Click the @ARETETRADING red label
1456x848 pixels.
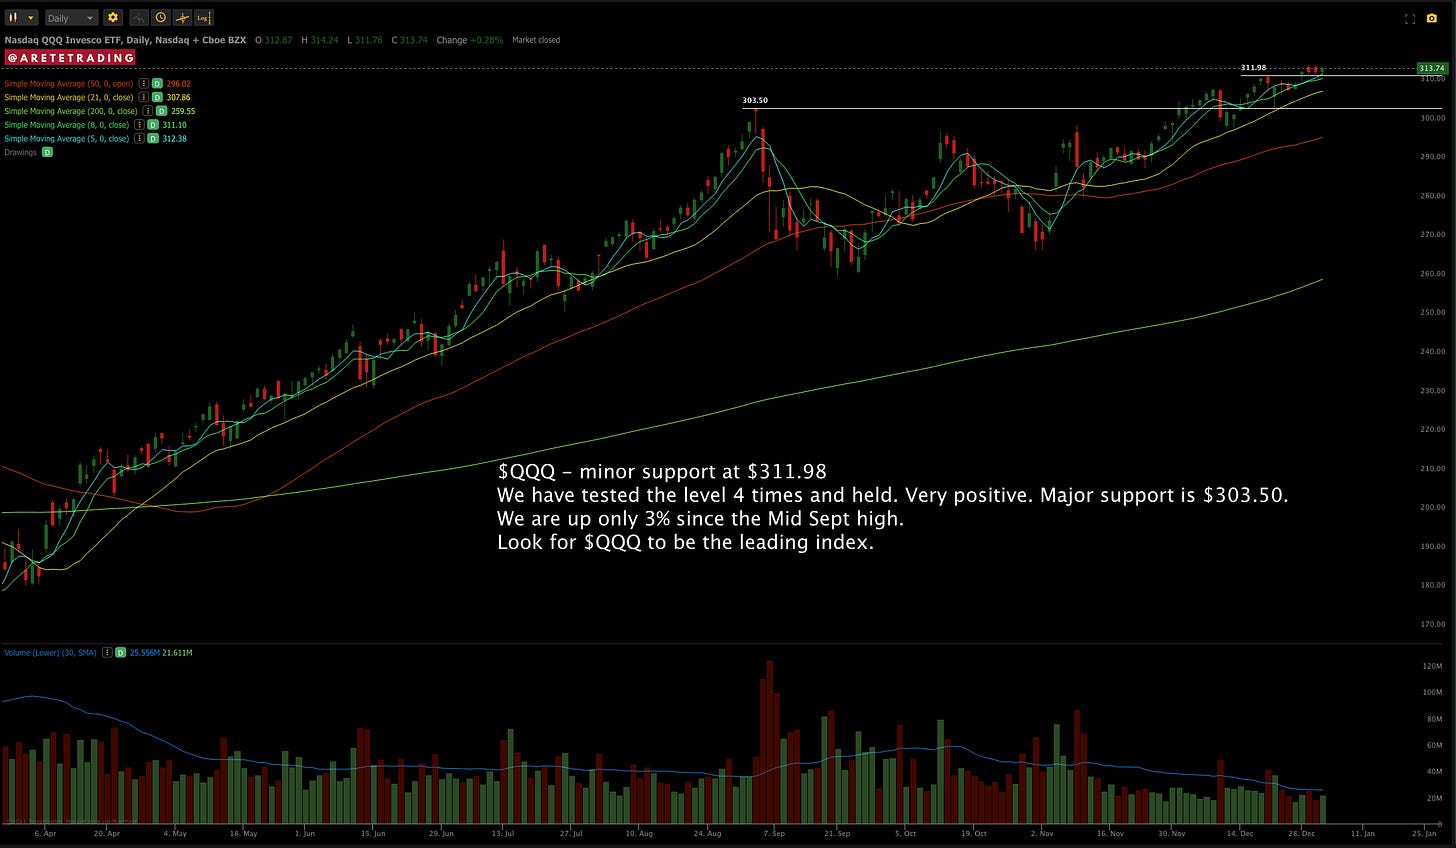coord(69,58)
